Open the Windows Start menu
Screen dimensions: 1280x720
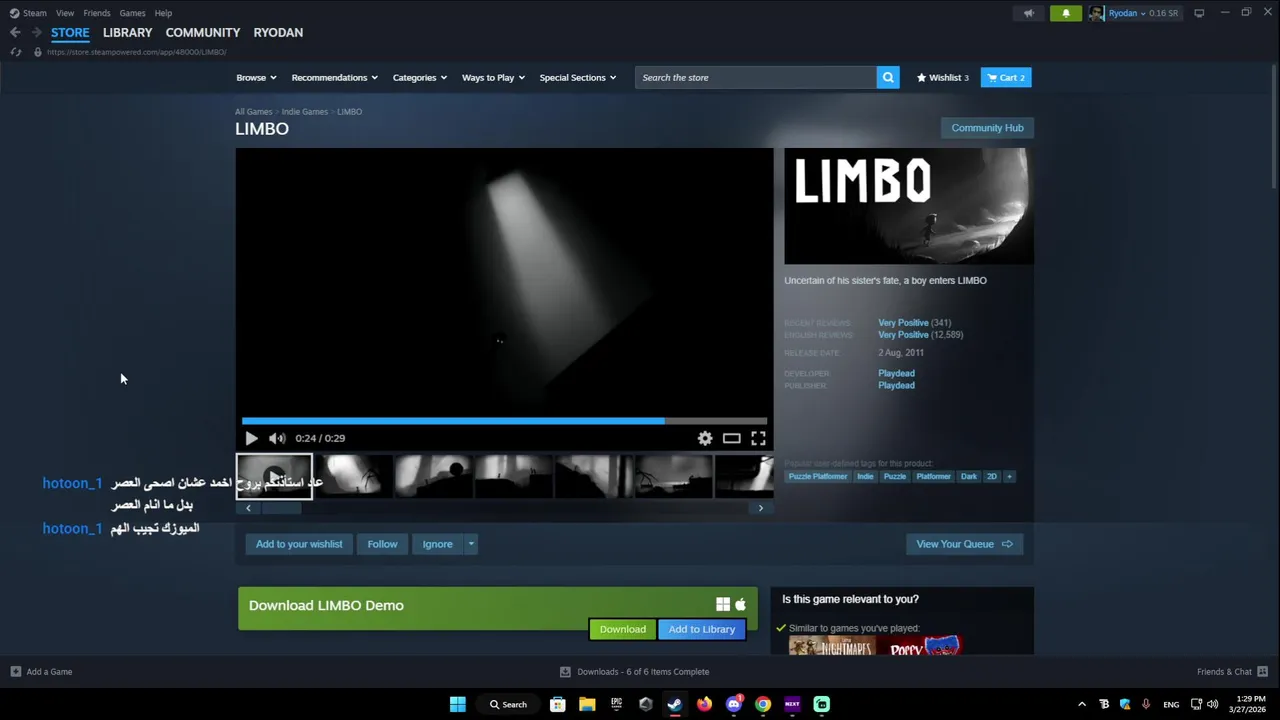(457, 704)
